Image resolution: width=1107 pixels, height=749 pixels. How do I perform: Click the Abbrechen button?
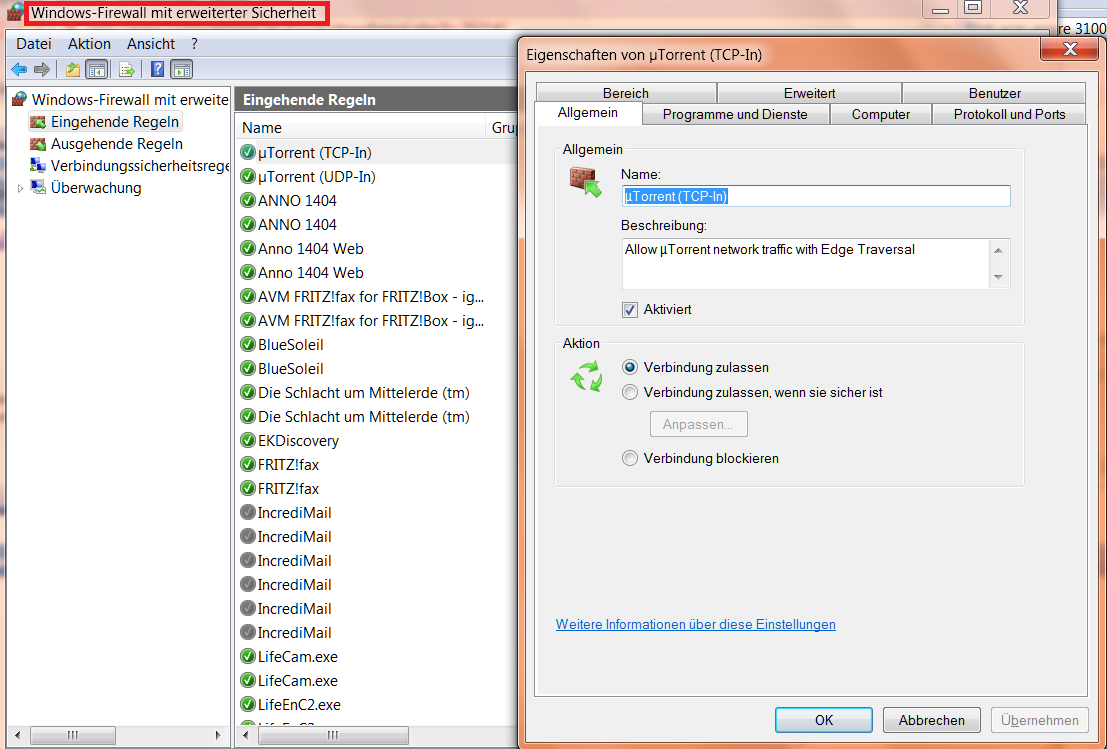click(931, 720)
